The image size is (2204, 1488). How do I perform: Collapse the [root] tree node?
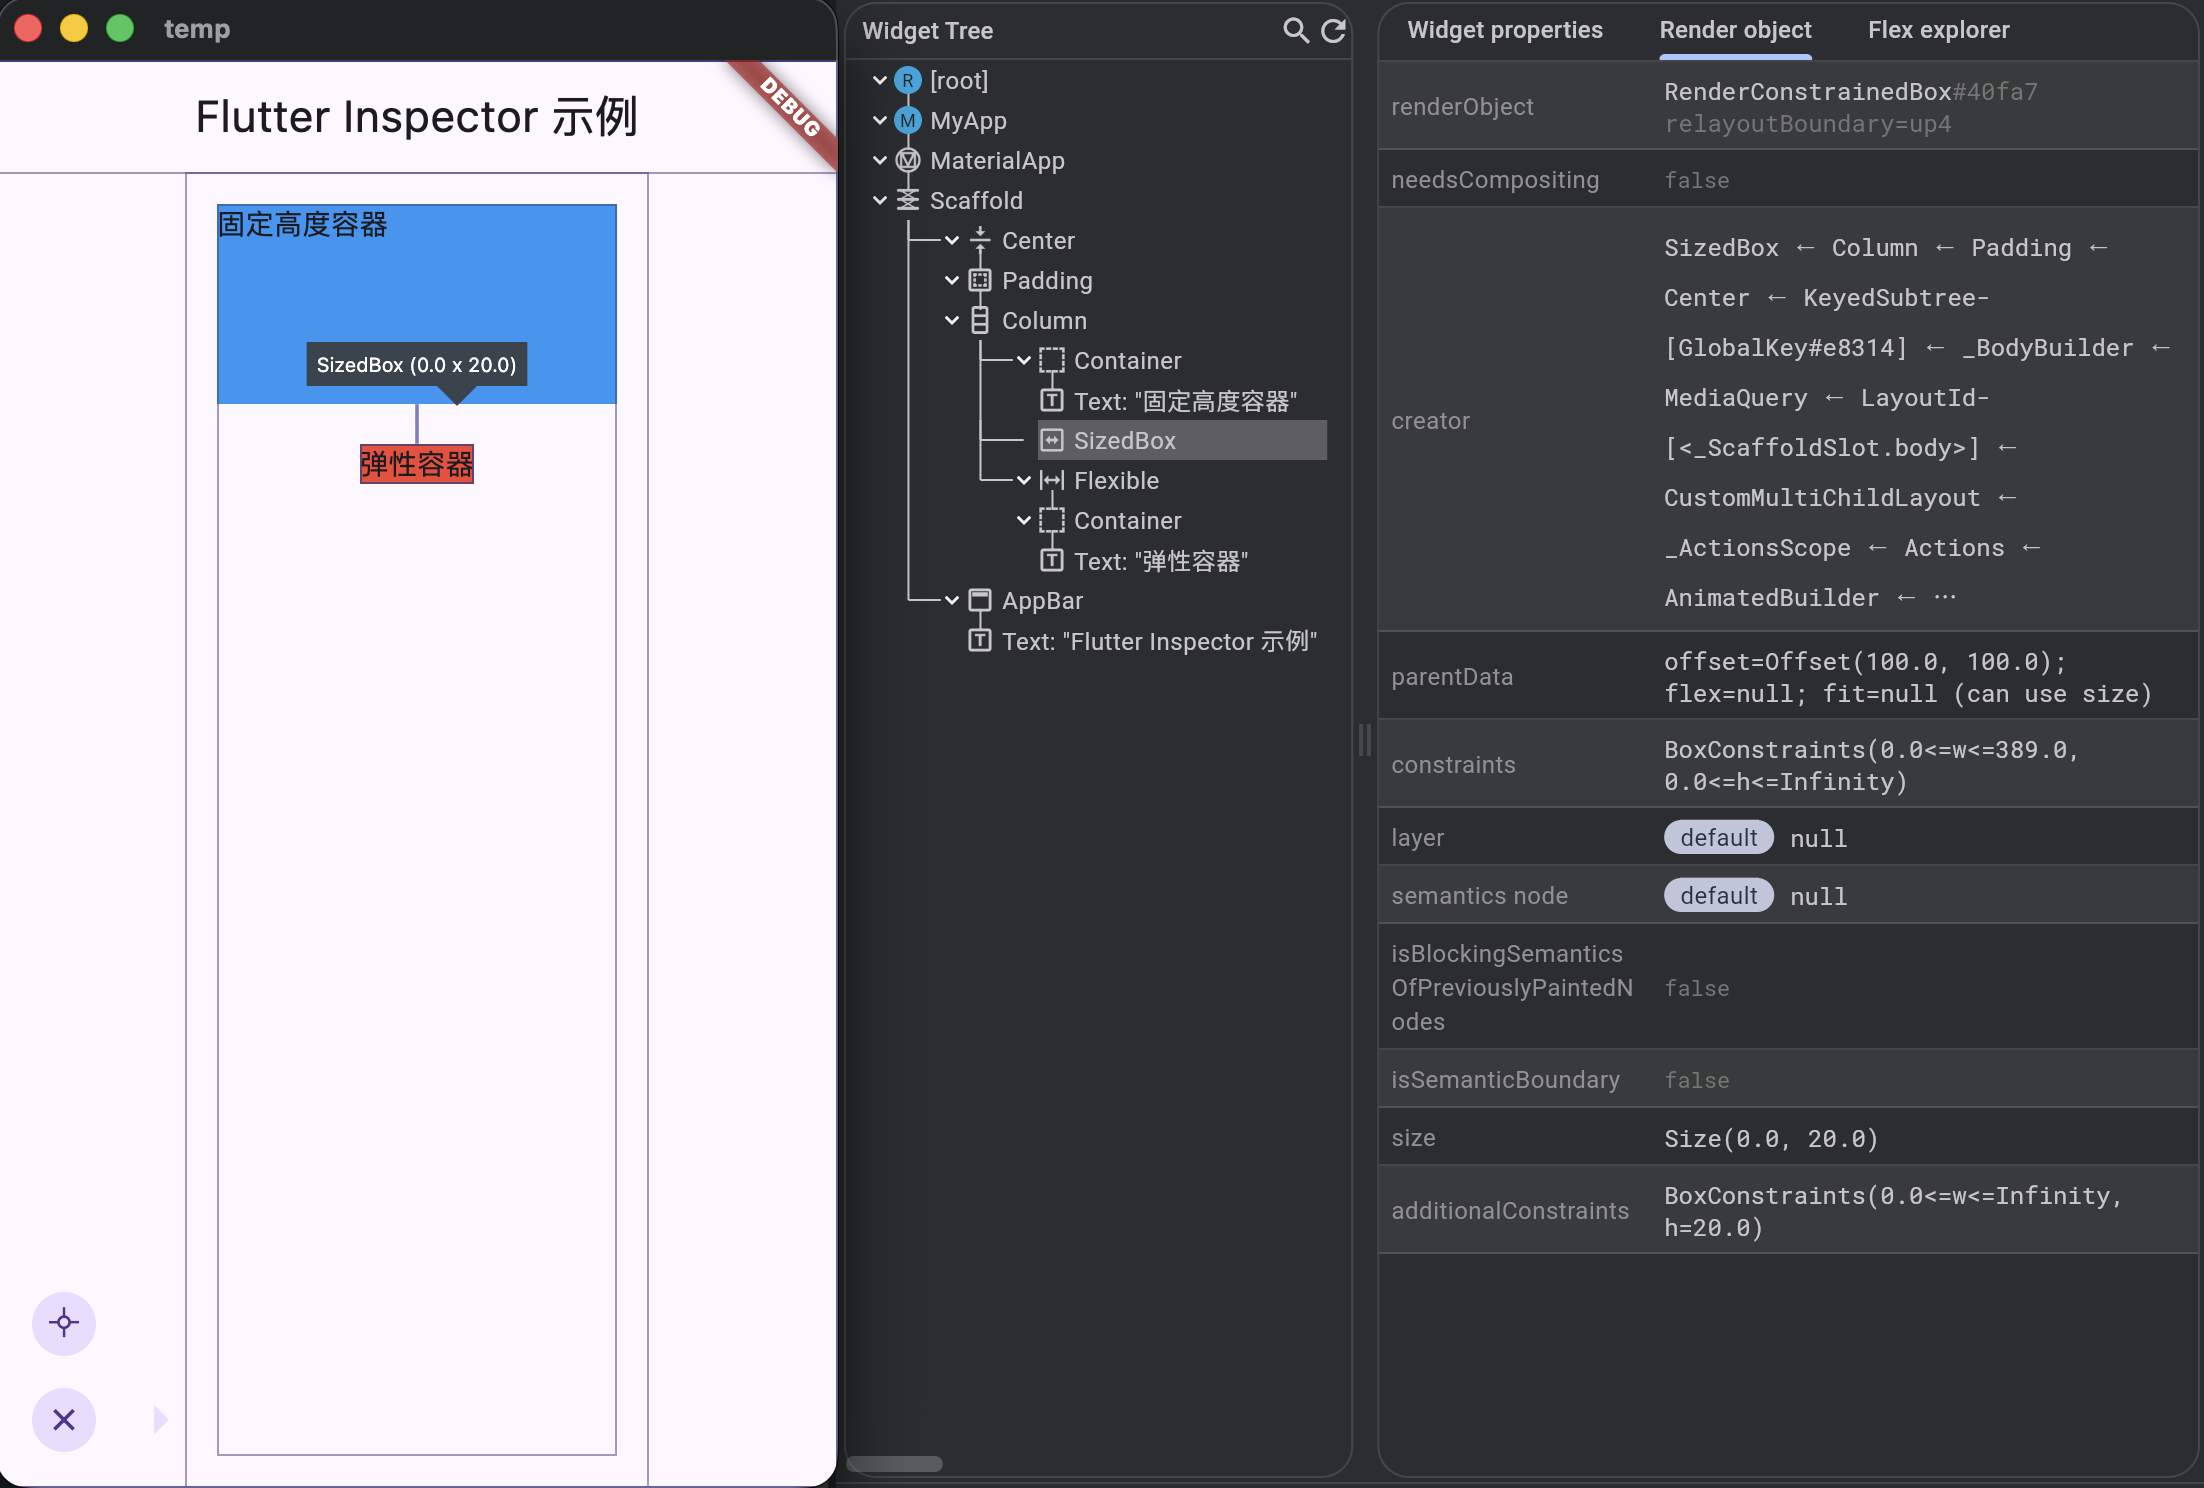pos(880,81)
